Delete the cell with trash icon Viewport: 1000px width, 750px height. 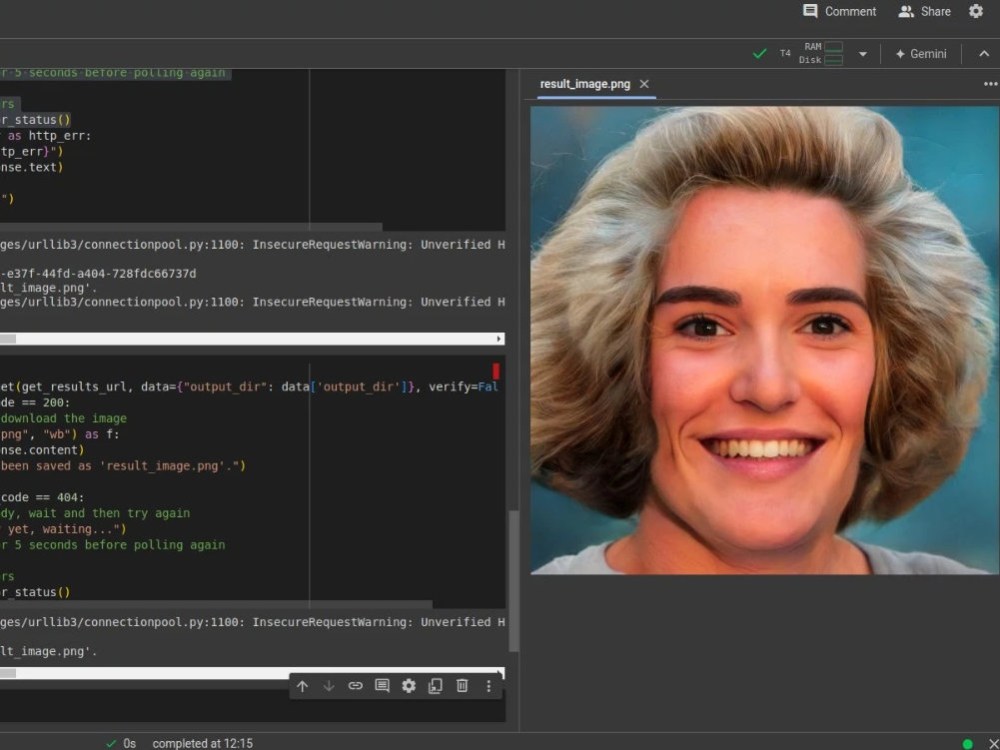pyautogui.click(x=462, y=686)
